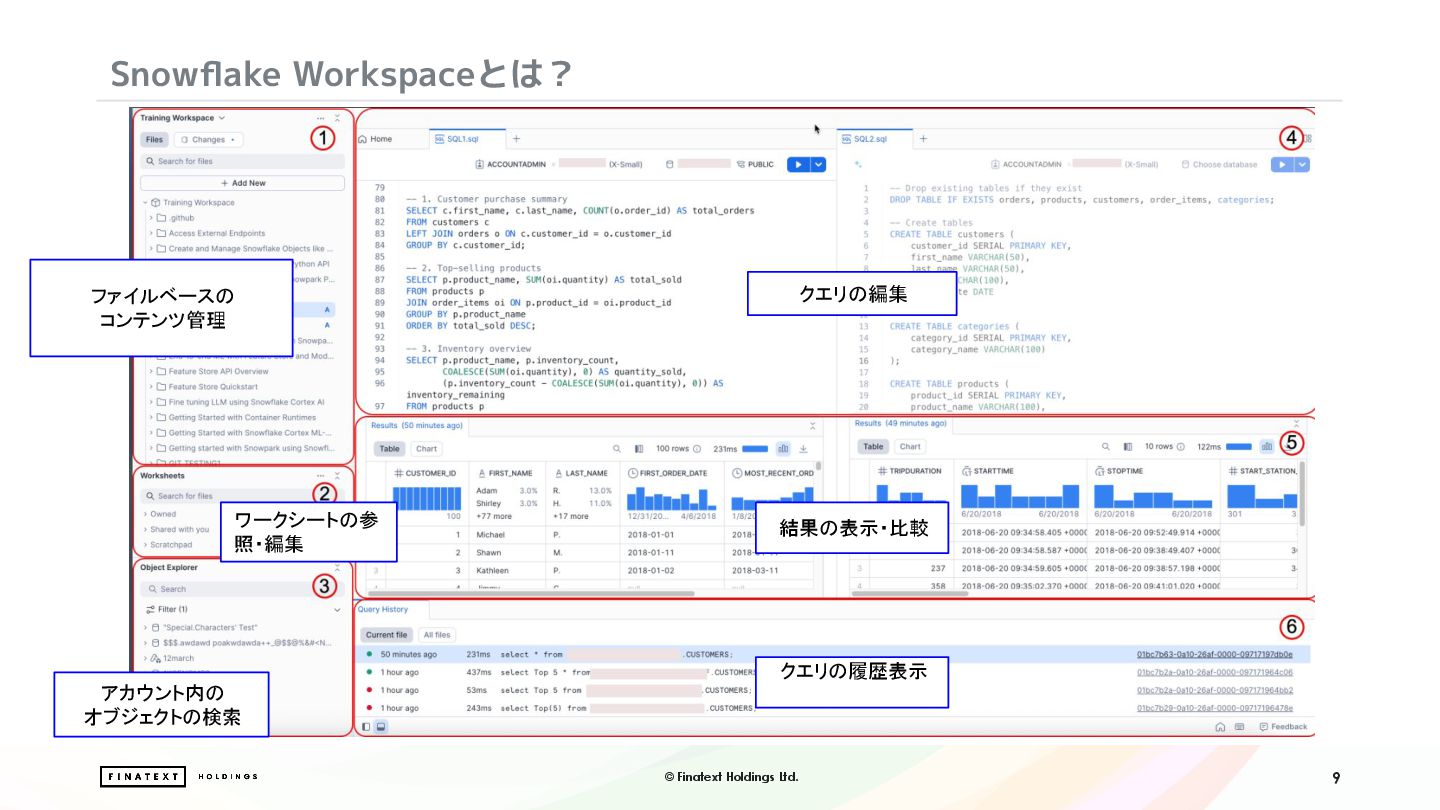Click the hash icon on the CUSTOMER_ID column header
Image resolution: width=1440 pixels, height=810 pixels.
point(398,473)
